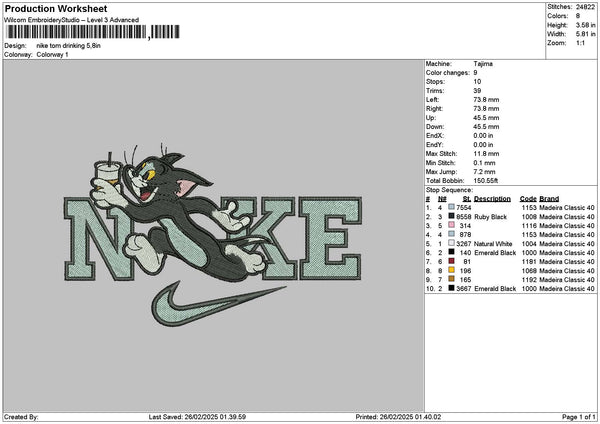Click the pink swatch in stop row 3

pyautogui.click(x=452, y=225)
